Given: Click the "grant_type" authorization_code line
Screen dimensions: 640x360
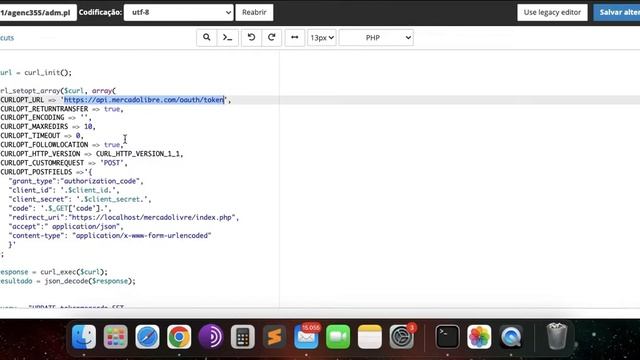Looking at the screenshot, I should 76,181.
